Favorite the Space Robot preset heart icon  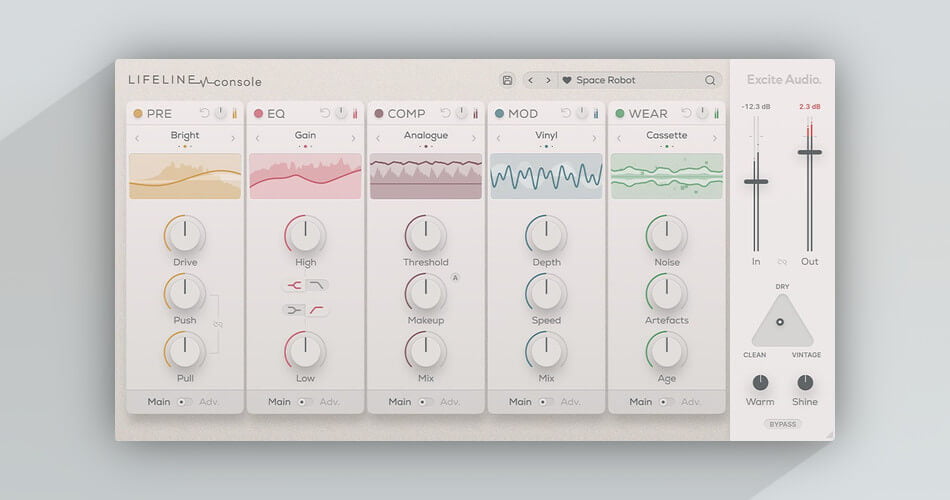pos(567,80)
